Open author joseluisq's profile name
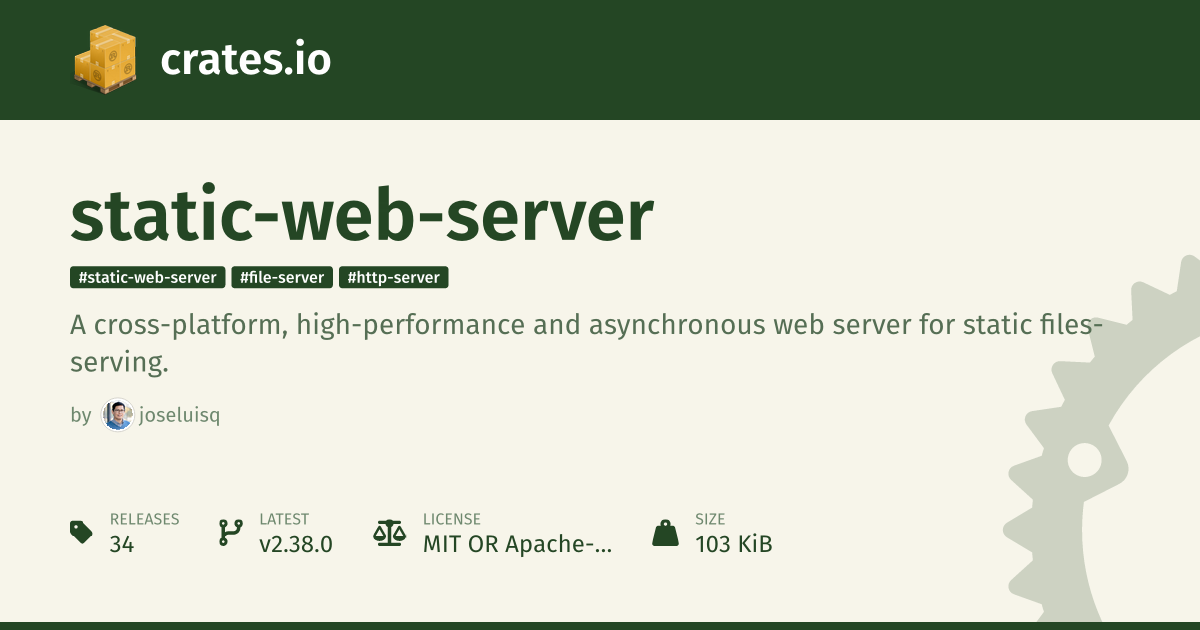This screenshot has height=630, width=1200. click(180, 415)
